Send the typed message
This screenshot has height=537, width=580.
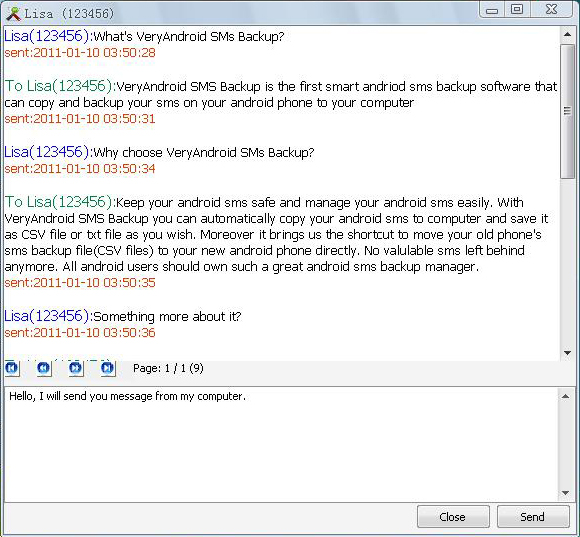tap(533, 517)
